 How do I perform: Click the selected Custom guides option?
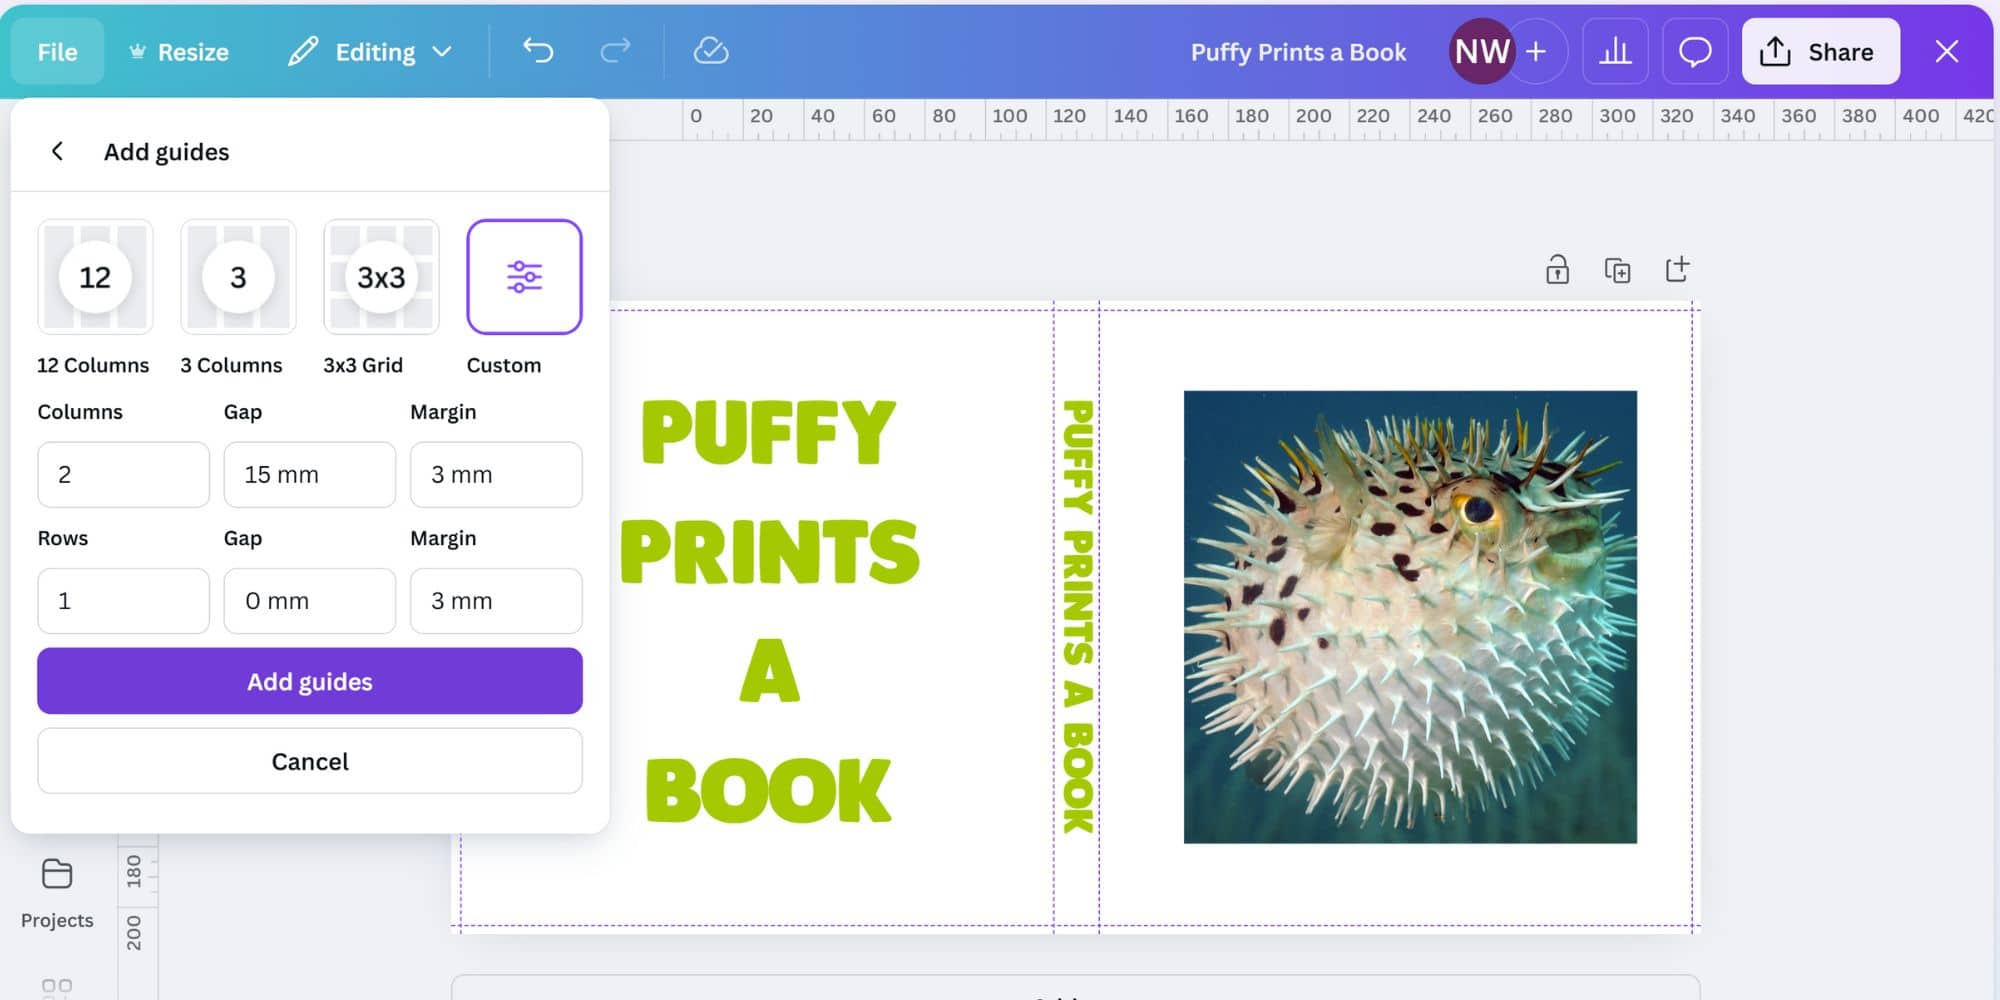click(524, 278)
